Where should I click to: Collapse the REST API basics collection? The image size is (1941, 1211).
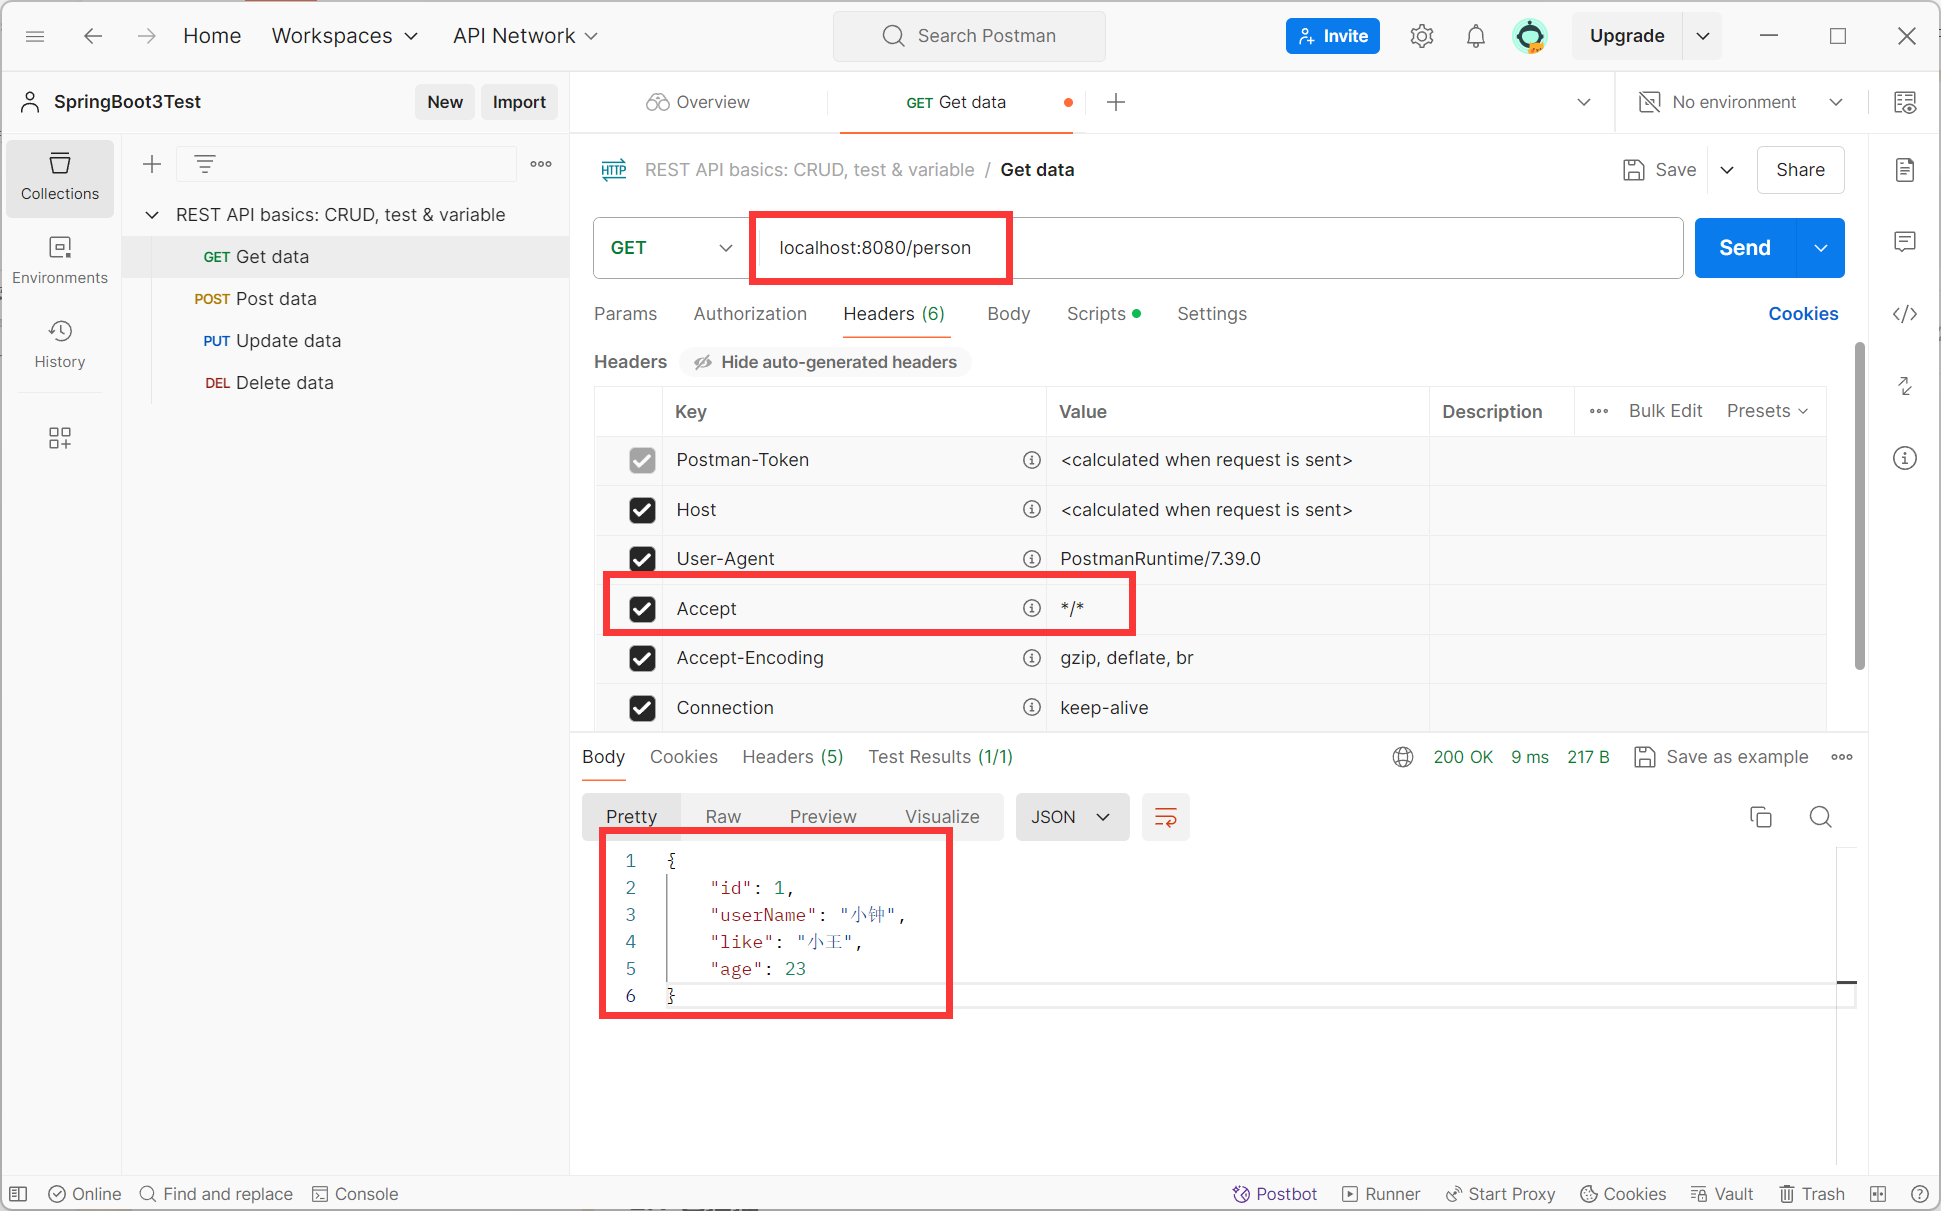click(x=152, y=215)
